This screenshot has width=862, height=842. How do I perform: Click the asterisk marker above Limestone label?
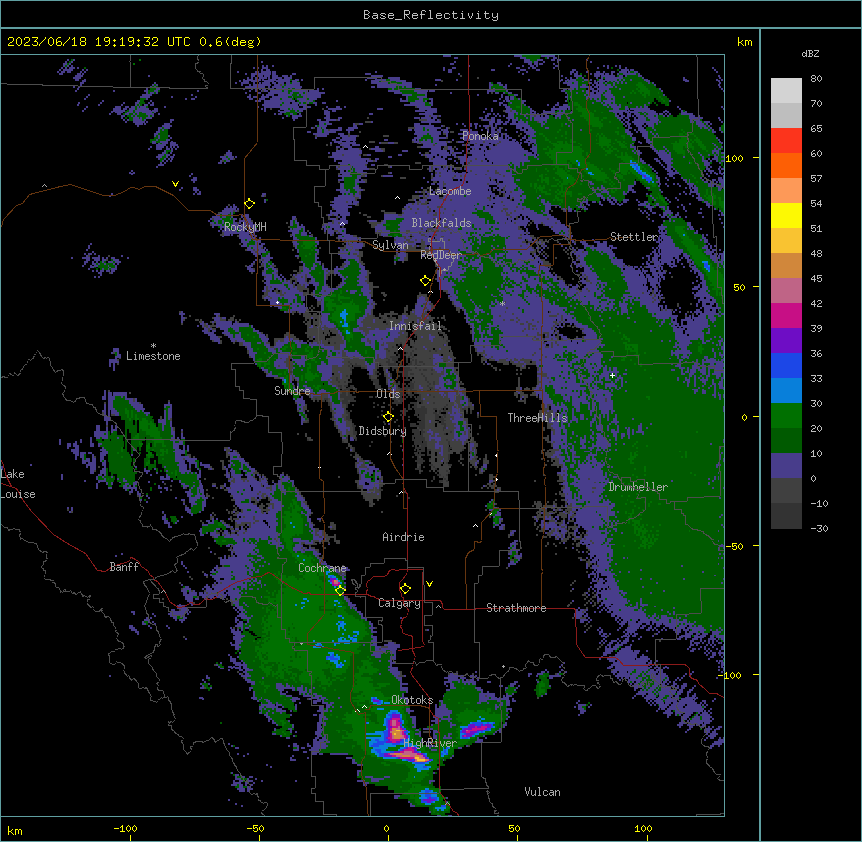(153, 346)
